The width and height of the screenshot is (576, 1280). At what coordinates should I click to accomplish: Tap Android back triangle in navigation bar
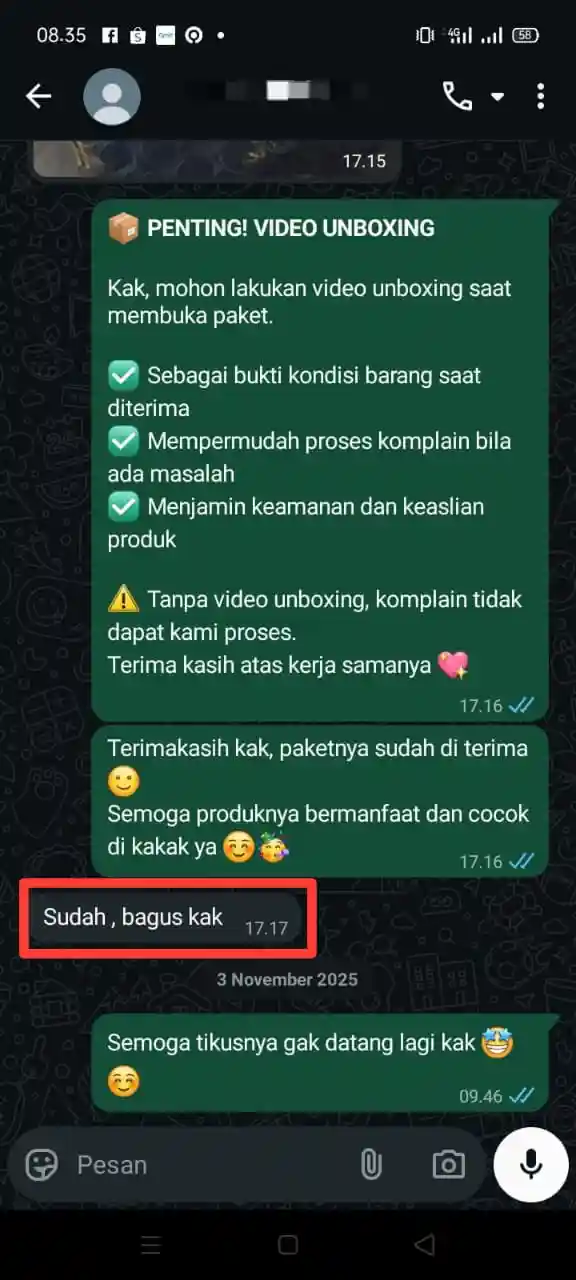[425, 1245]
